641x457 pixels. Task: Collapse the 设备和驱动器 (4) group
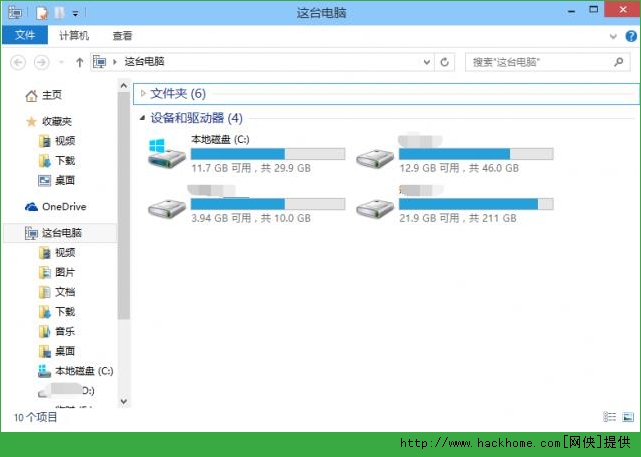point(142,118)
